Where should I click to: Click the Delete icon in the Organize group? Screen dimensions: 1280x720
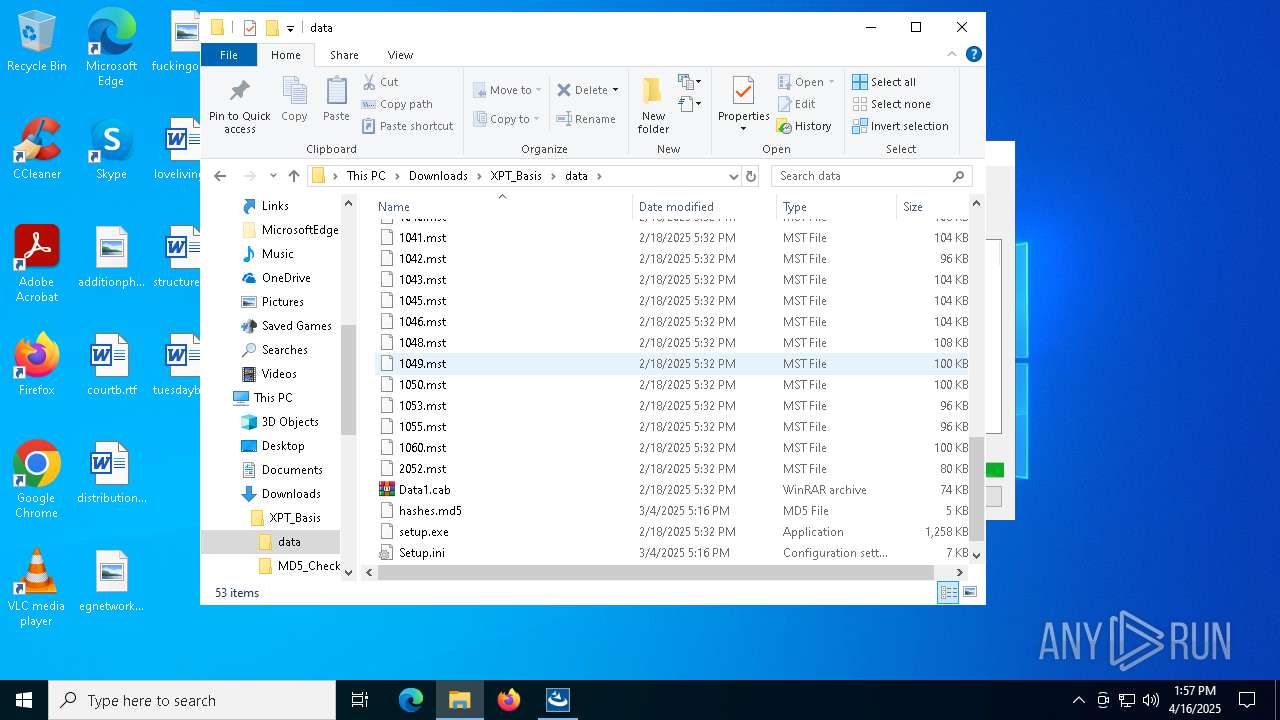click(x=565, y=90)
